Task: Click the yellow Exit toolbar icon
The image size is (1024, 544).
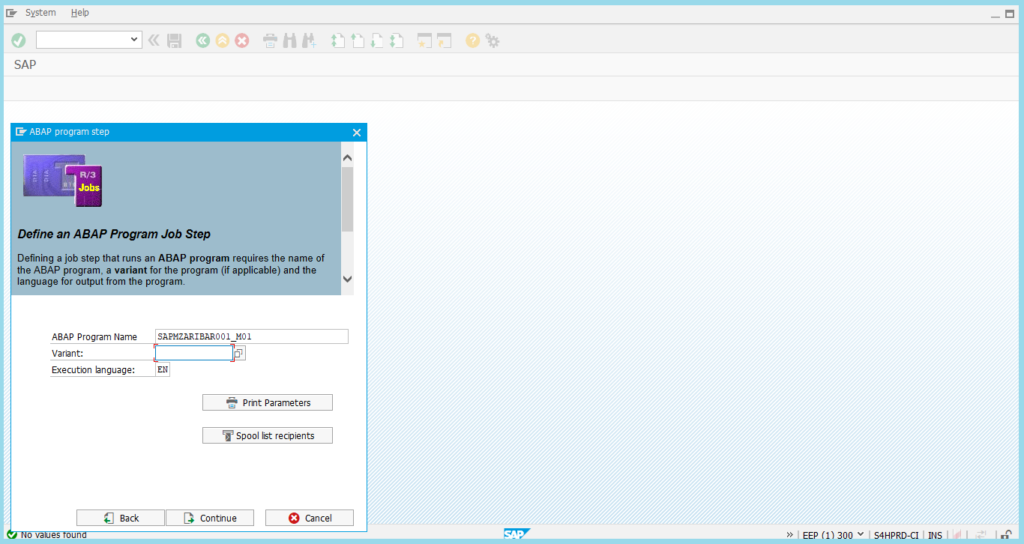Action: pyautogui.click(x=222, y=40)
